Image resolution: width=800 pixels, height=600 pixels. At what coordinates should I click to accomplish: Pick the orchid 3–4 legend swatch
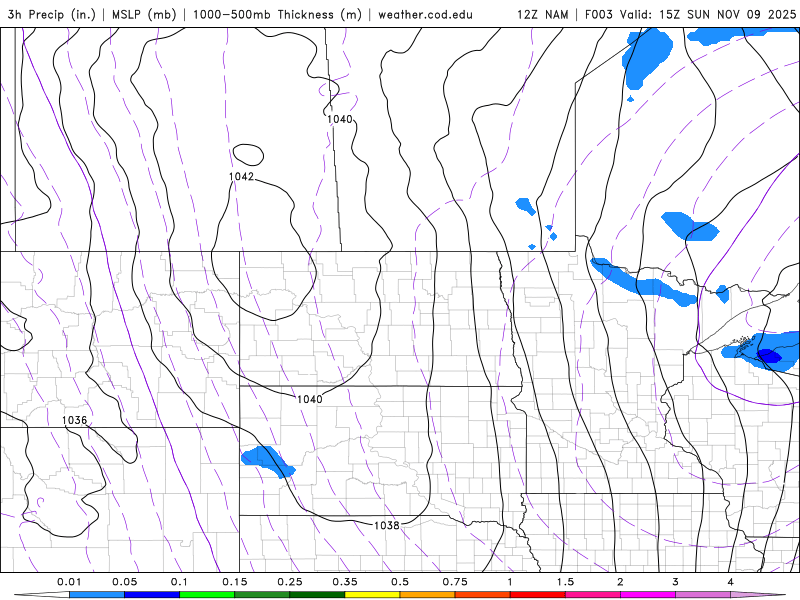(x=703, y=595)
